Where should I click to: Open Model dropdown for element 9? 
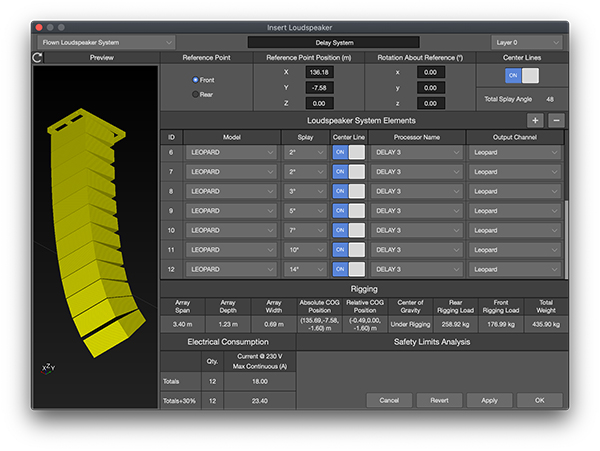232,211
